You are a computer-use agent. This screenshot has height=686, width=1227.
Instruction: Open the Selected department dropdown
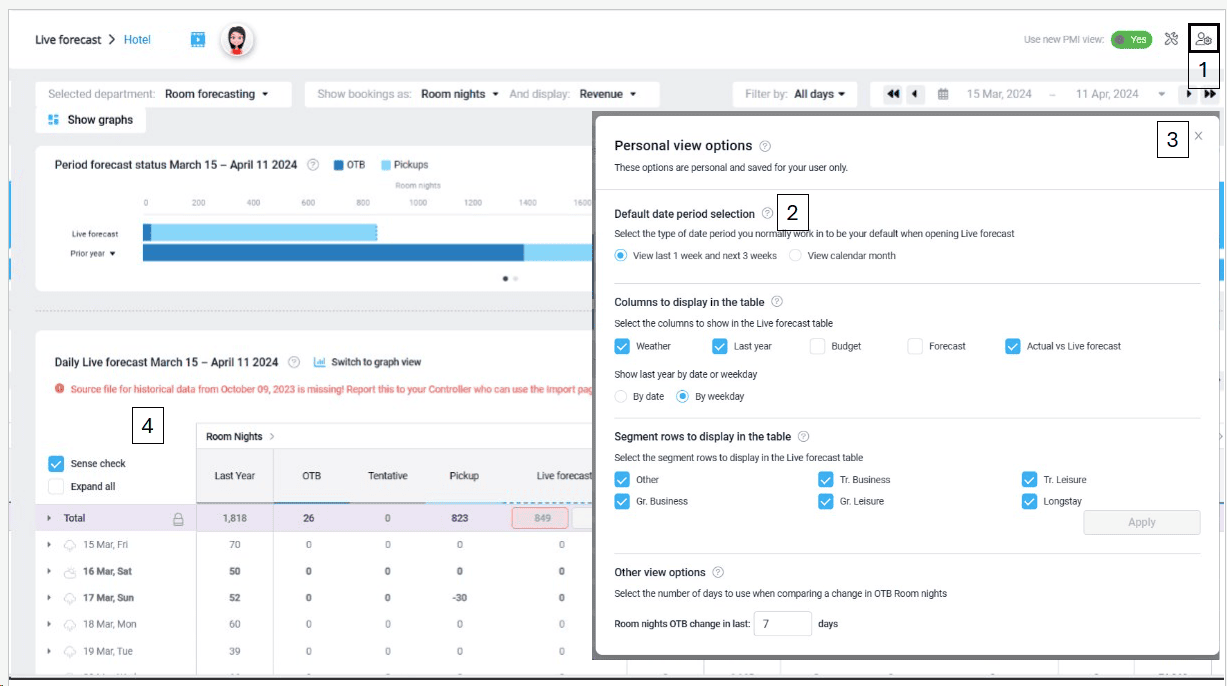tap(216, 94)
